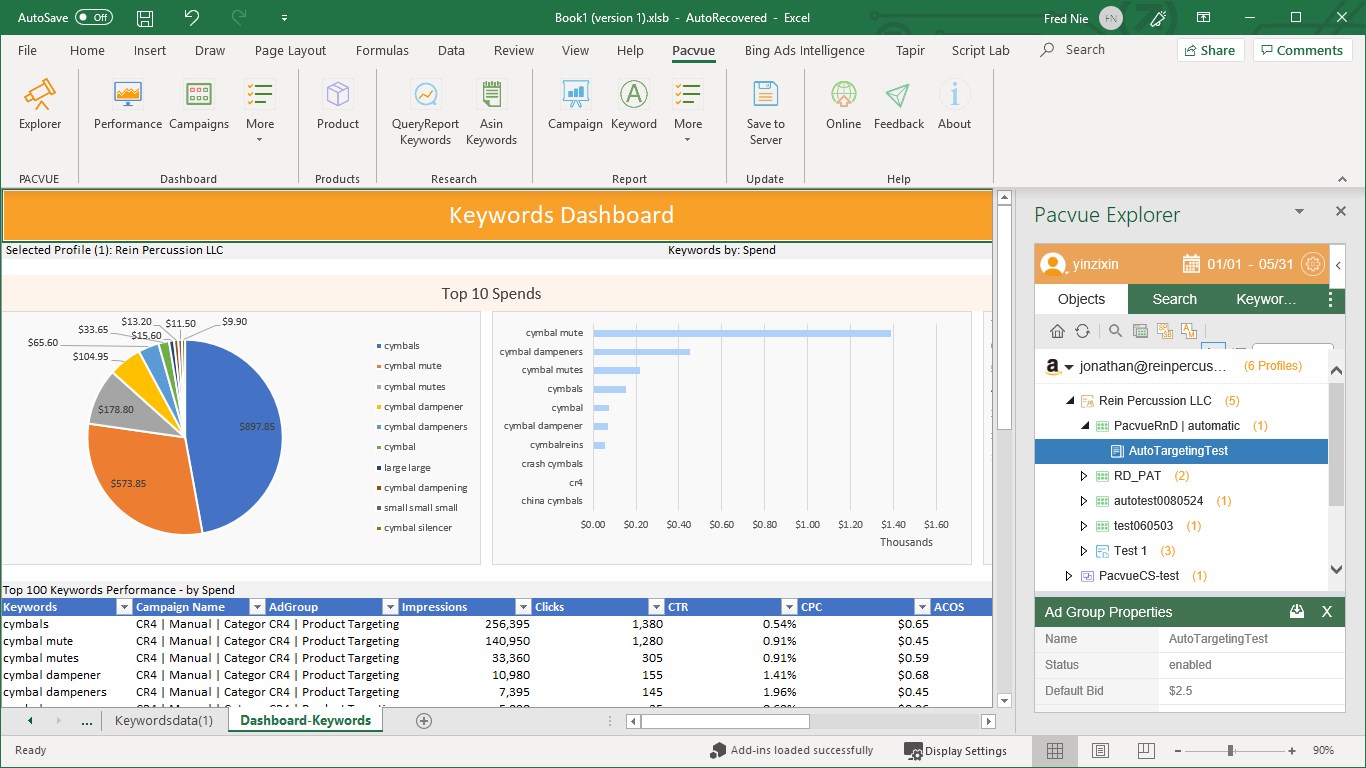The image size is (1366, 768).
Task: Open the Keywordsdata(1) sheet tab
Action: [x=164, y=720]
